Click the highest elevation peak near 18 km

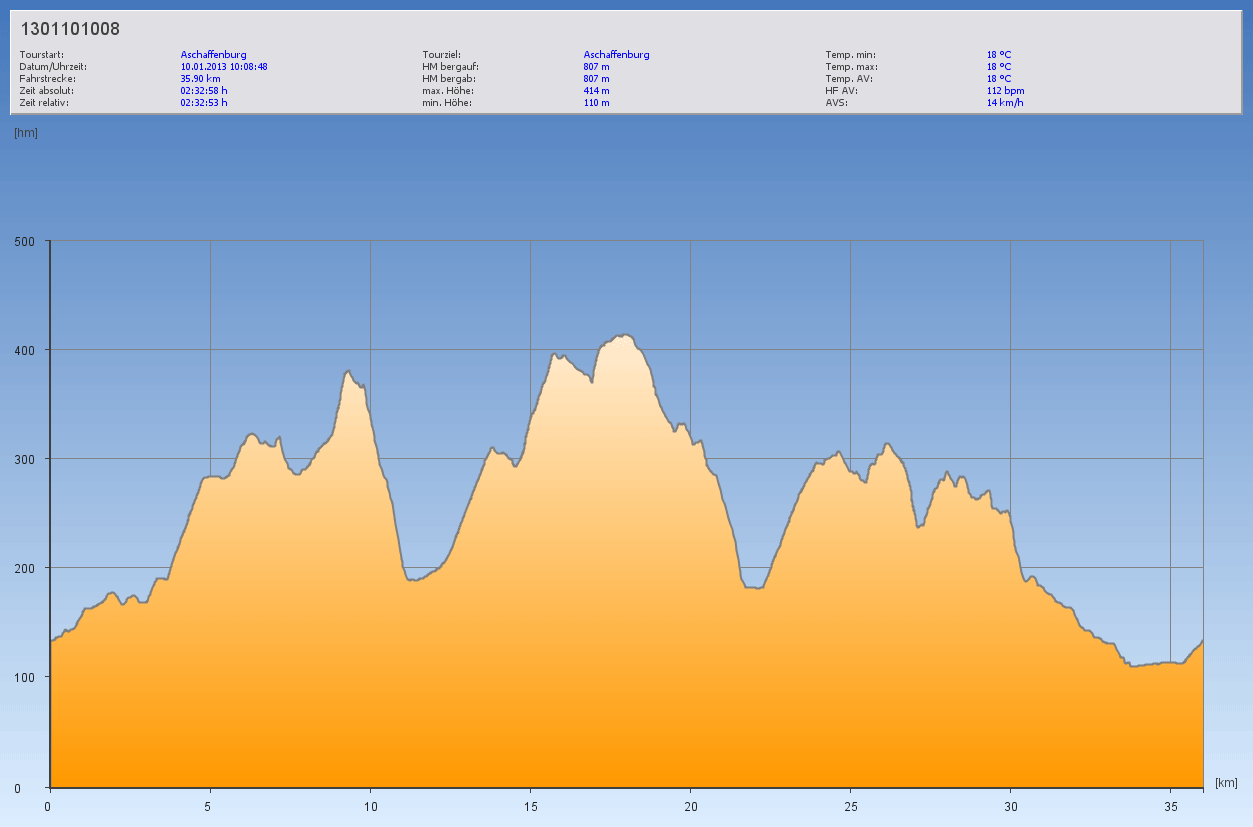(x=625, y=336)
